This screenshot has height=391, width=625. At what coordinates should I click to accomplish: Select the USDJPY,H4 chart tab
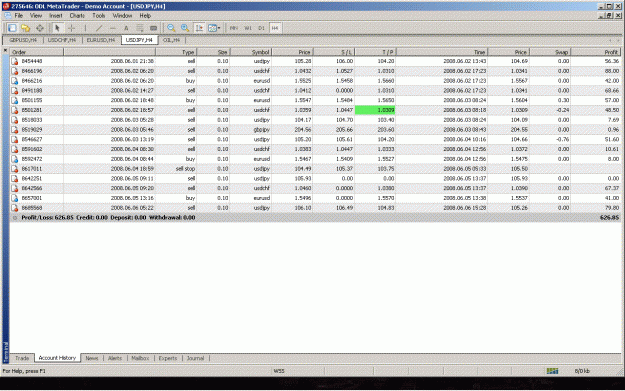(x=139, y=40)
